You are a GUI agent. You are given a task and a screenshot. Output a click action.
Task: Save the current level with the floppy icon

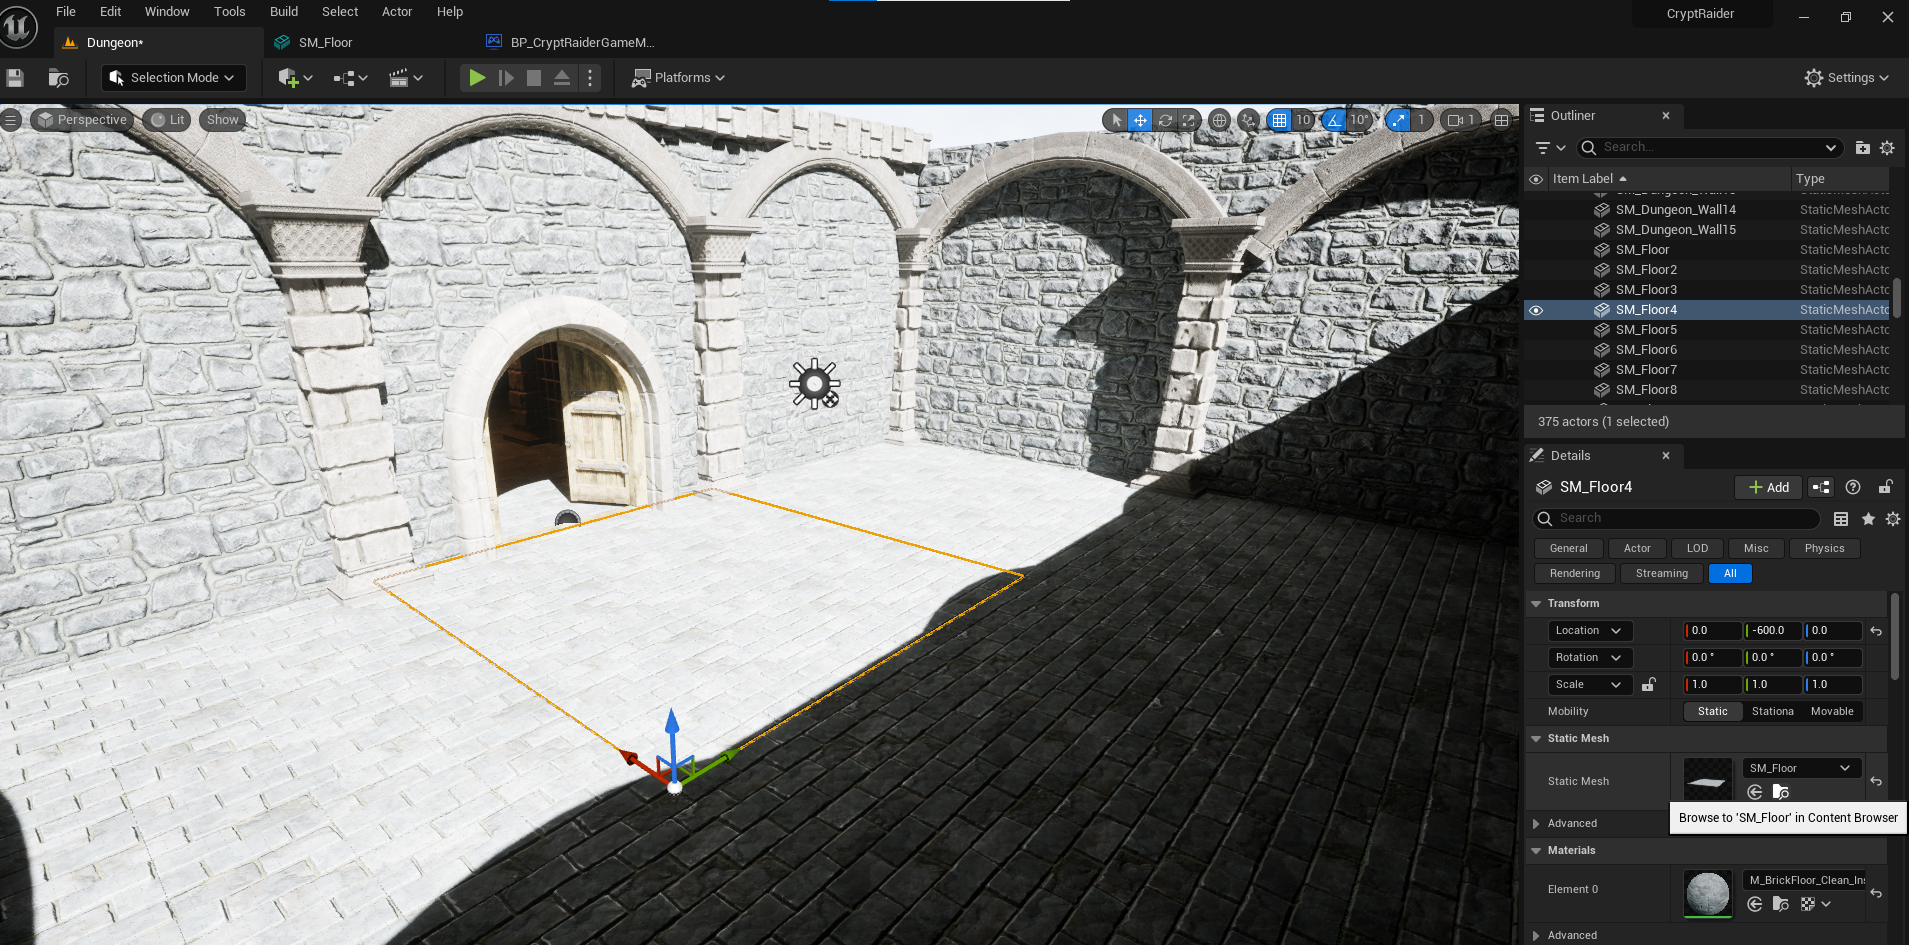15,78
